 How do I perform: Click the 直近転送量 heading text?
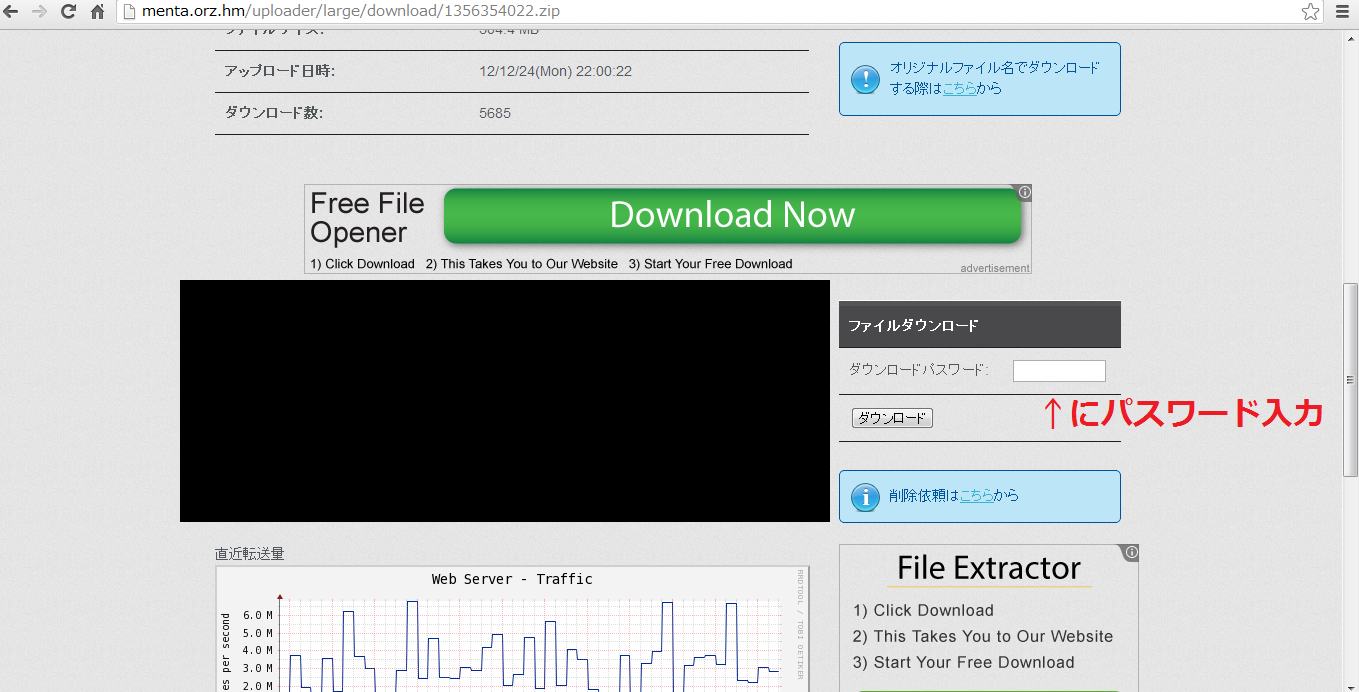[250, 554]
